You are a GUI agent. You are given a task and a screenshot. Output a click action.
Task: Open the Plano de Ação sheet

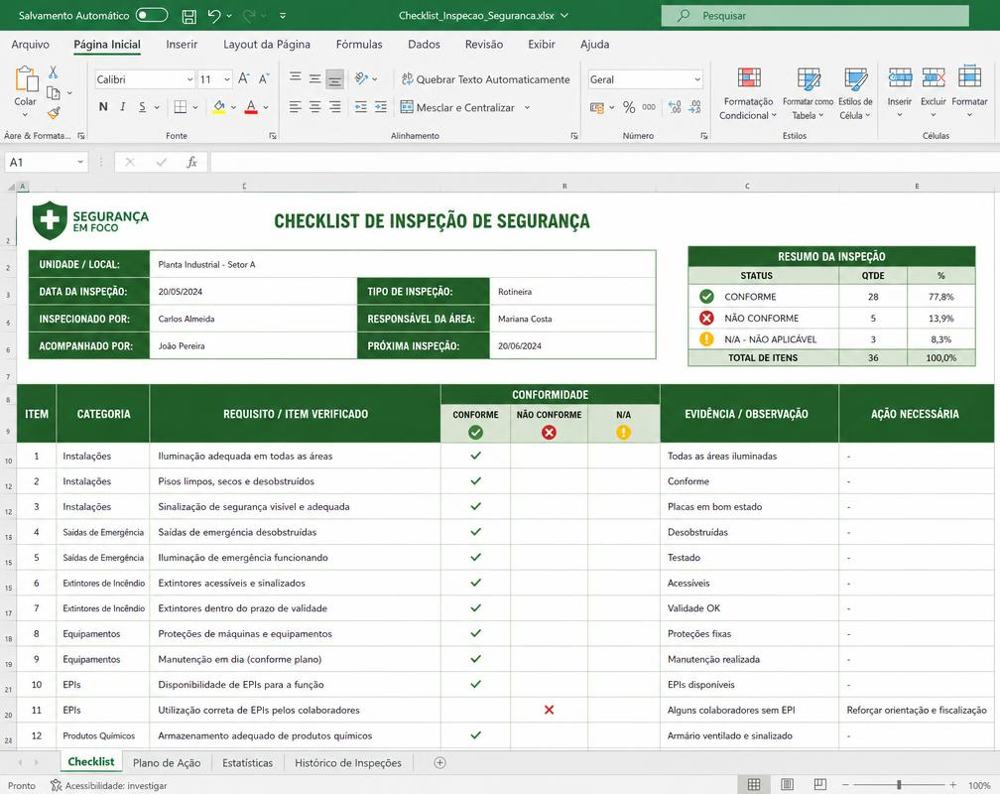coord(166,763)
